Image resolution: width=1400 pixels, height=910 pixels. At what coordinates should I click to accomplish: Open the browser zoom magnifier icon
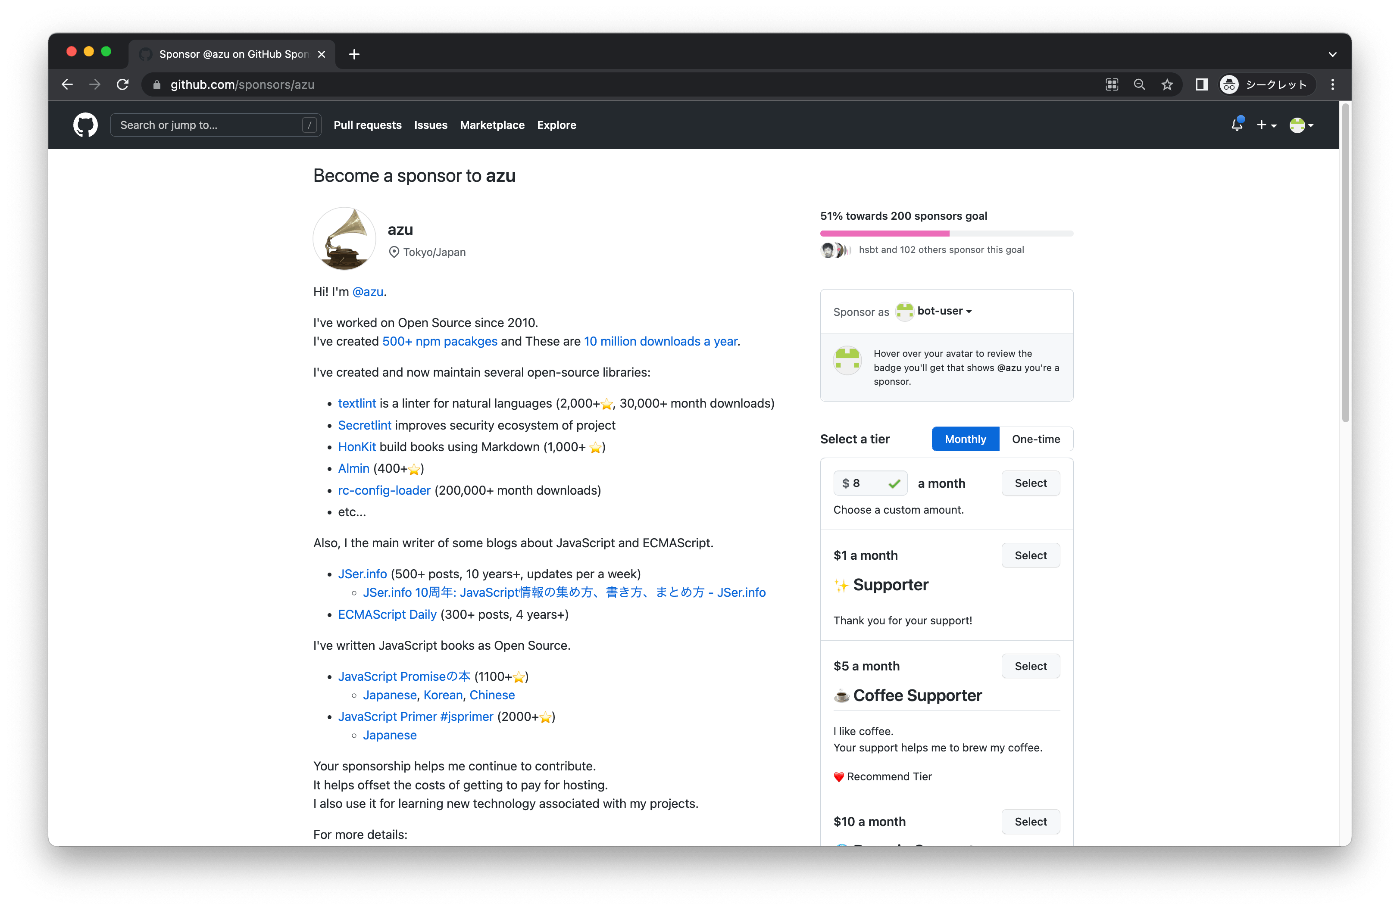pyautogui.click(x=1139, y=85)
